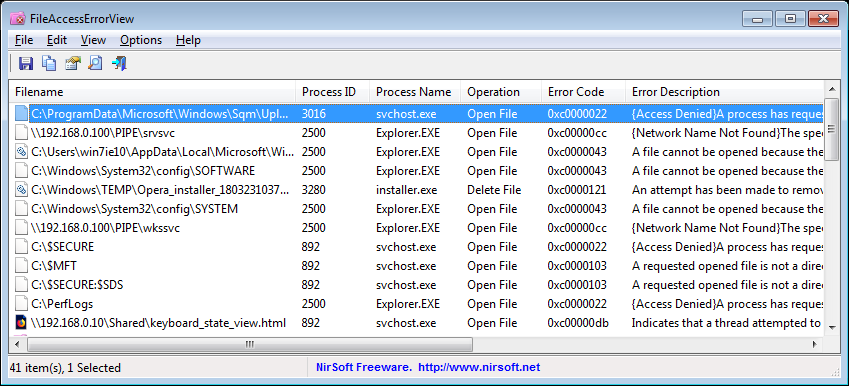Click the horizontal scrollbar thumb
Image resolution: width=849 pixels, height=386 pixels.
(x=250, y=344)
